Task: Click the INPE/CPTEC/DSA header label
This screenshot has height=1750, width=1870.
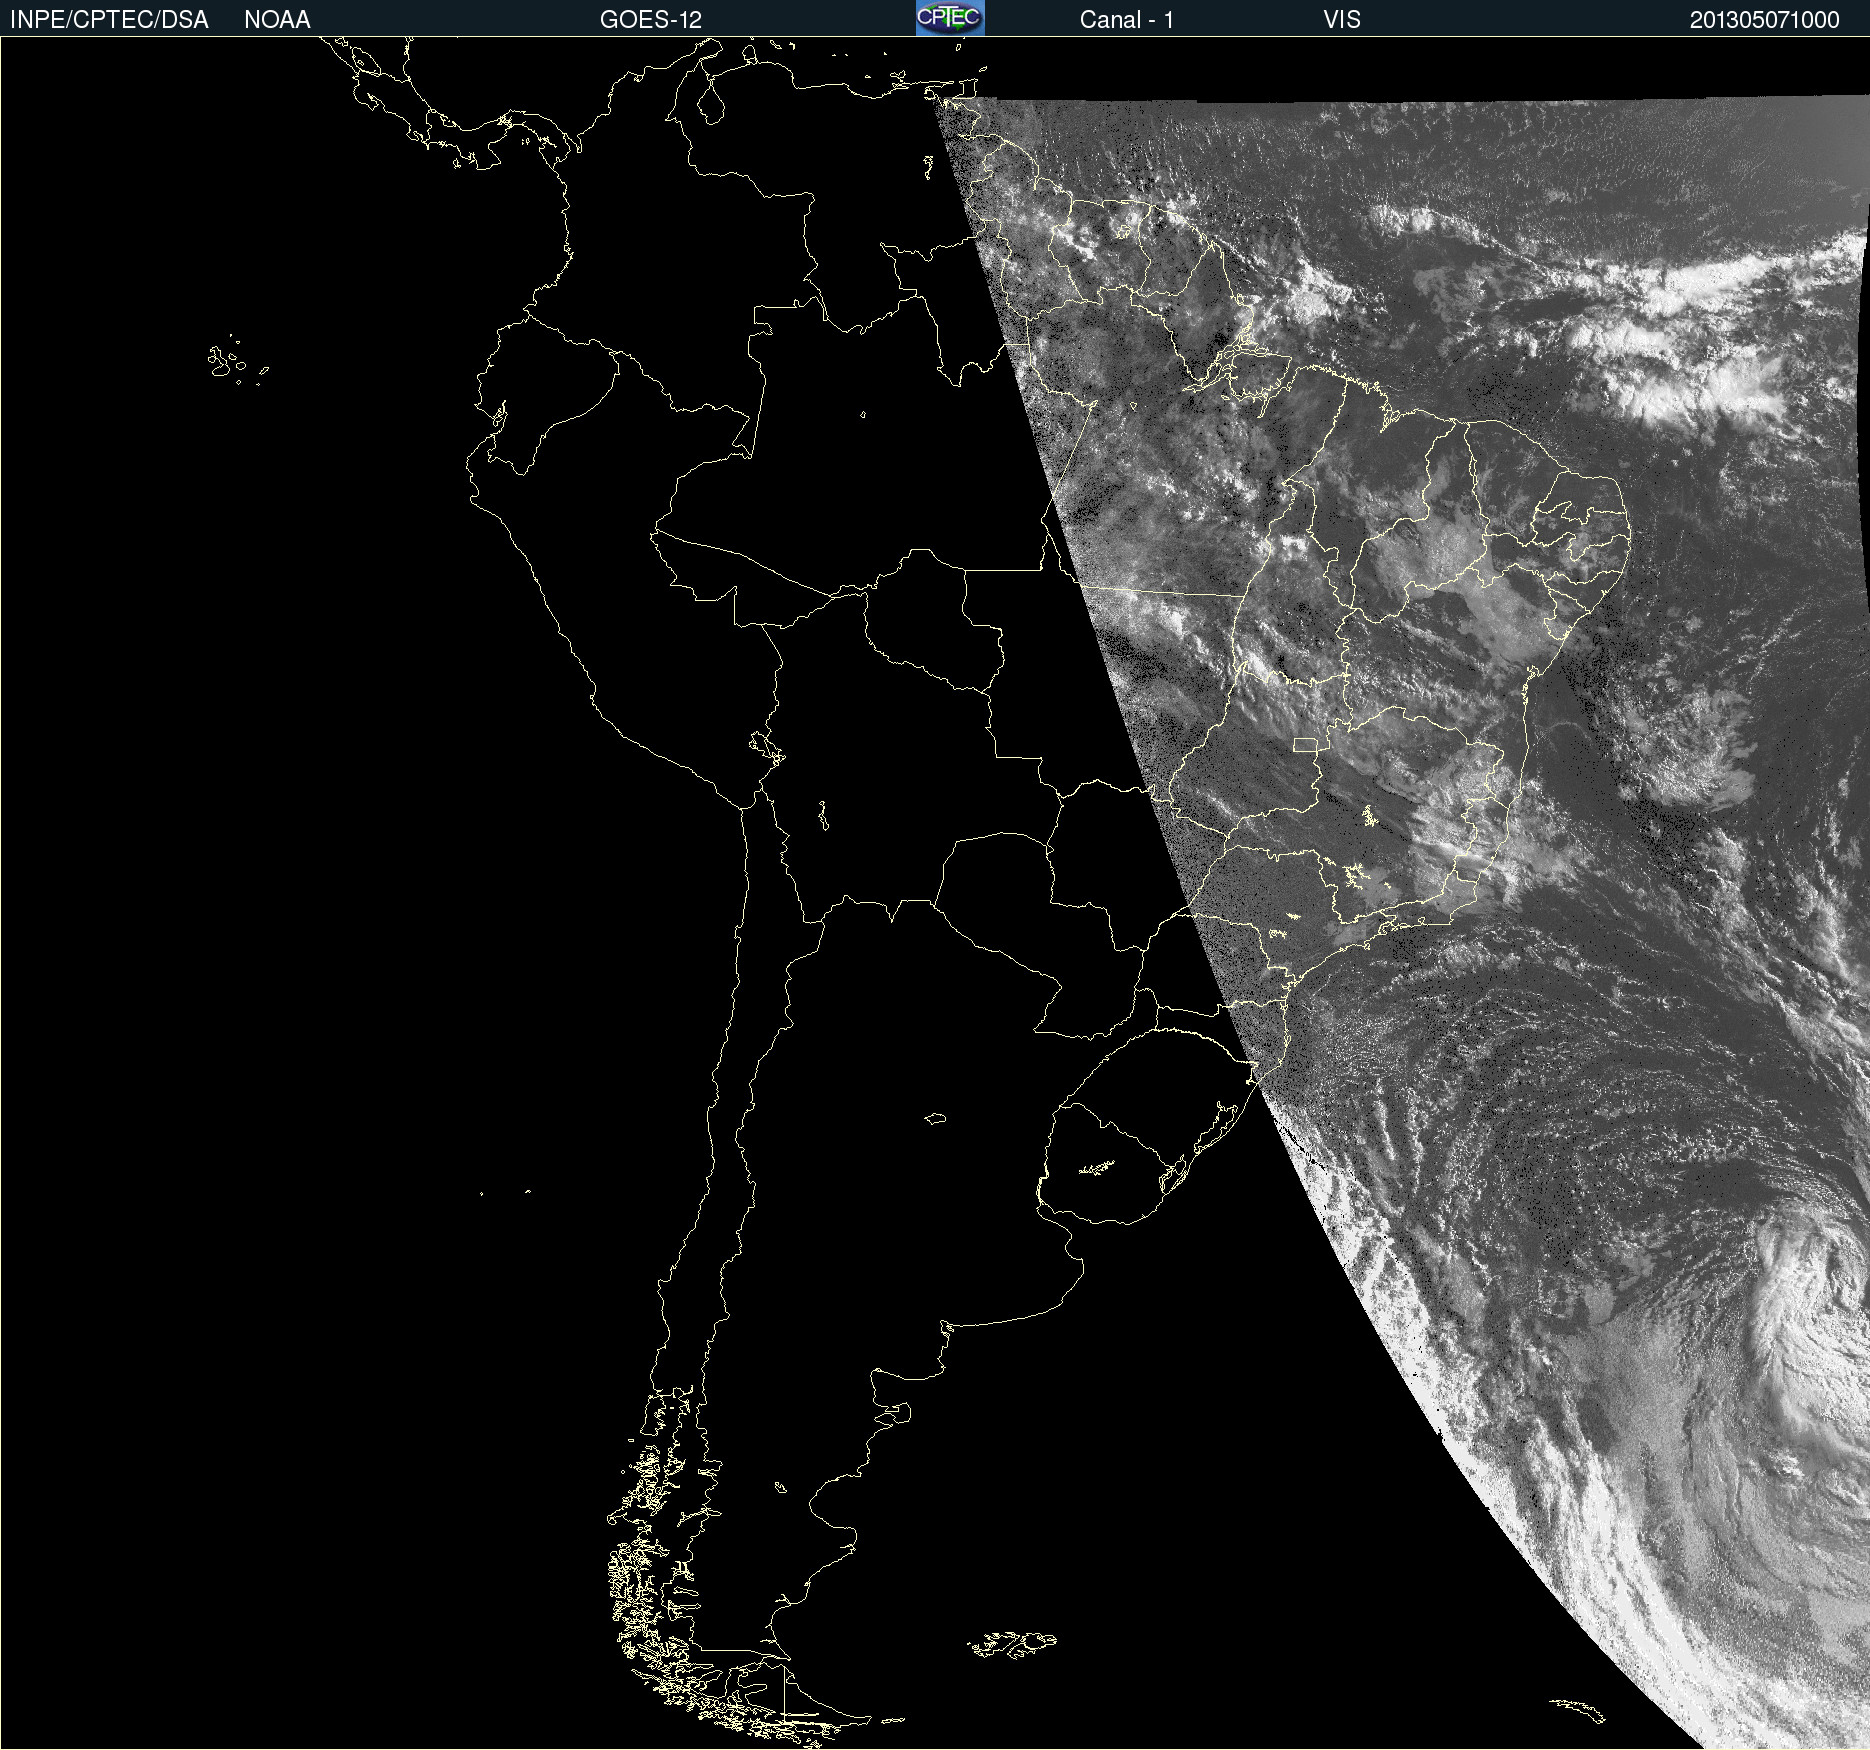Action: point(109,20)
